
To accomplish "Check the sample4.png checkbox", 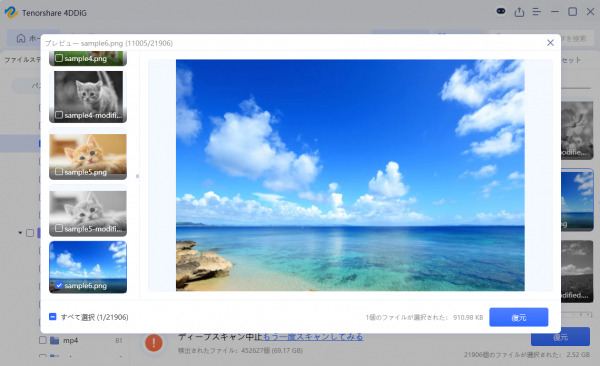I will point(59,58).
